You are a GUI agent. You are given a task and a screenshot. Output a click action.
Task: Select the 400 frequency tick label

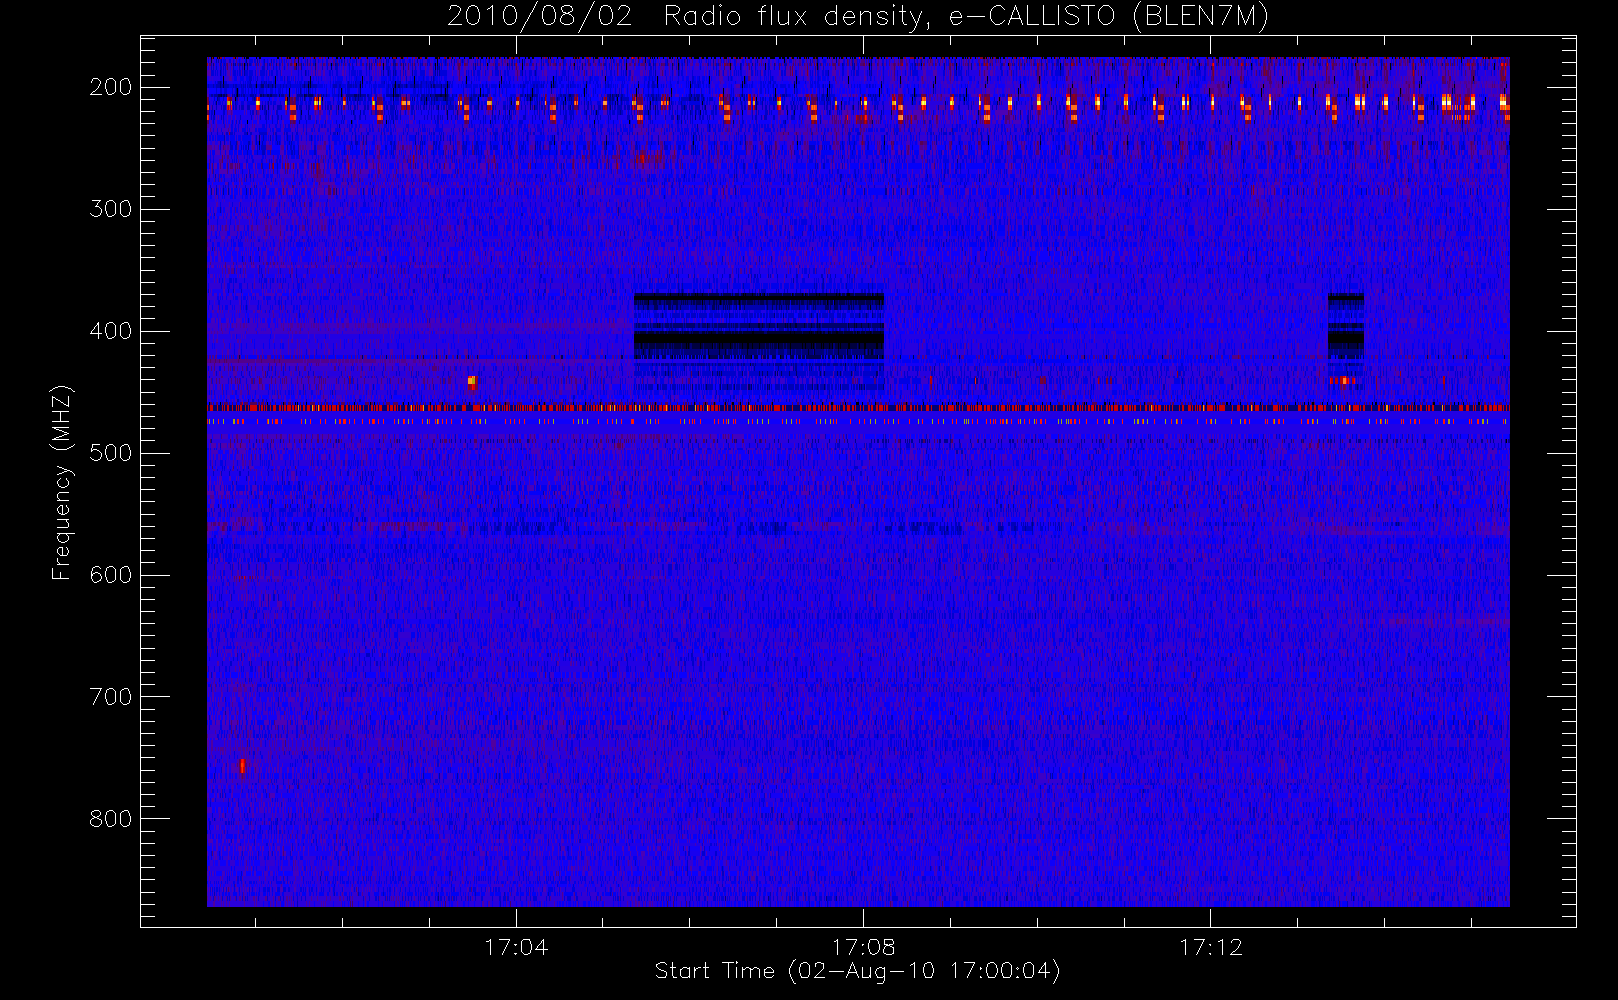tap(111, 331)
